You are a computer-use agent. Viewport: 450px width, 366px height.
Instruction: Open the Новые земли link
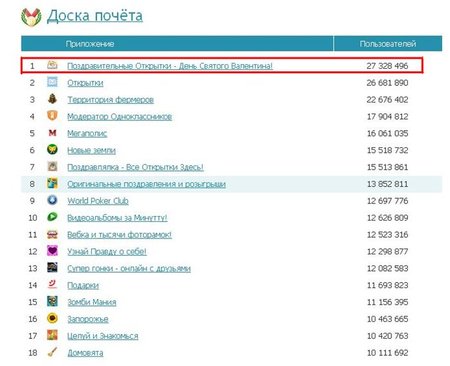(x=91, y=150)
